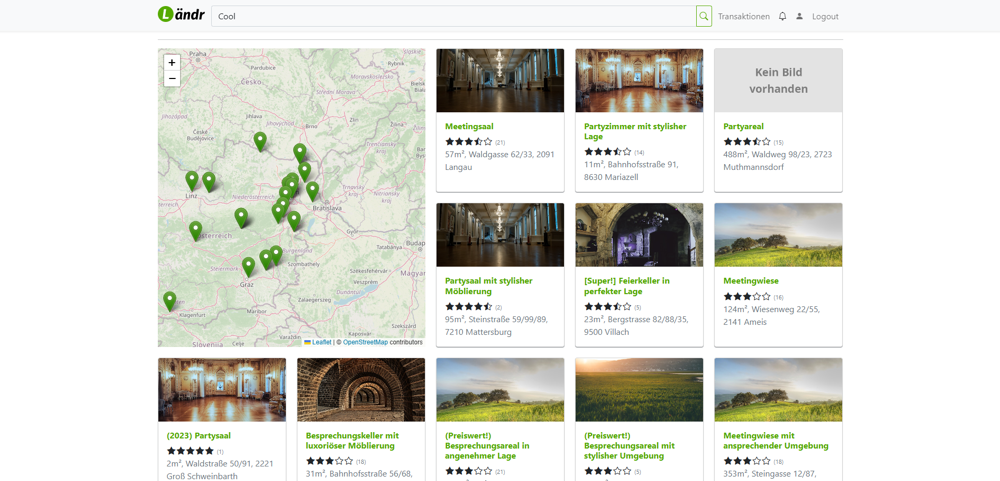Image resolution: width=1000 pixels, height=481 pixels.
Task: Open the Meetingwiese listing title
Action: click(751, 281)
